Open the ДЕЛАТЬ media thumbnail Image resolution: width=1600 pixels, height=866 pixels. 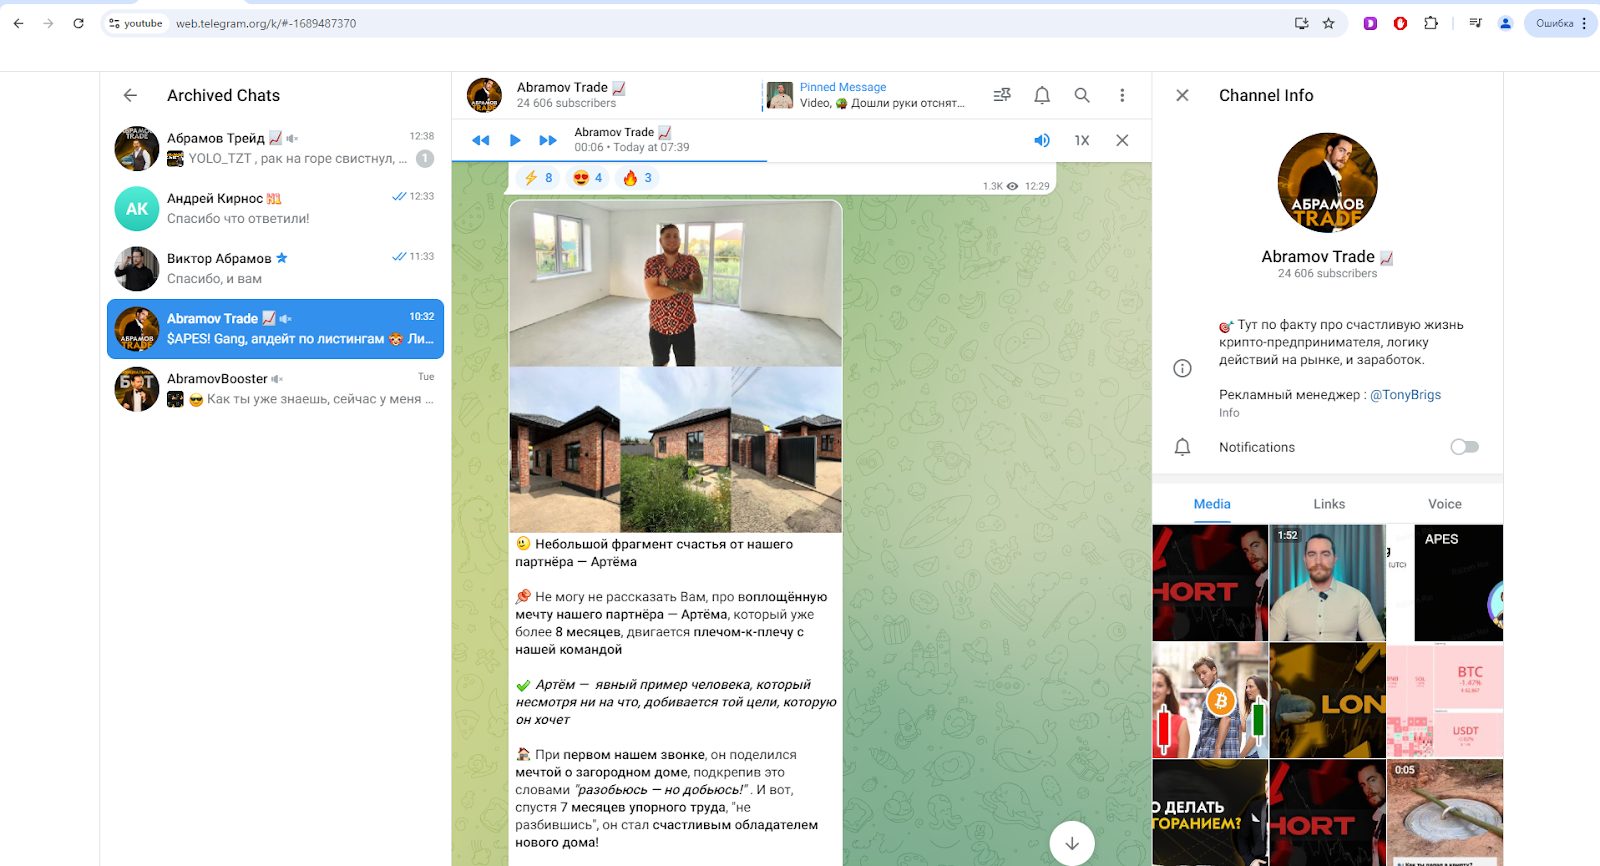1210,813
